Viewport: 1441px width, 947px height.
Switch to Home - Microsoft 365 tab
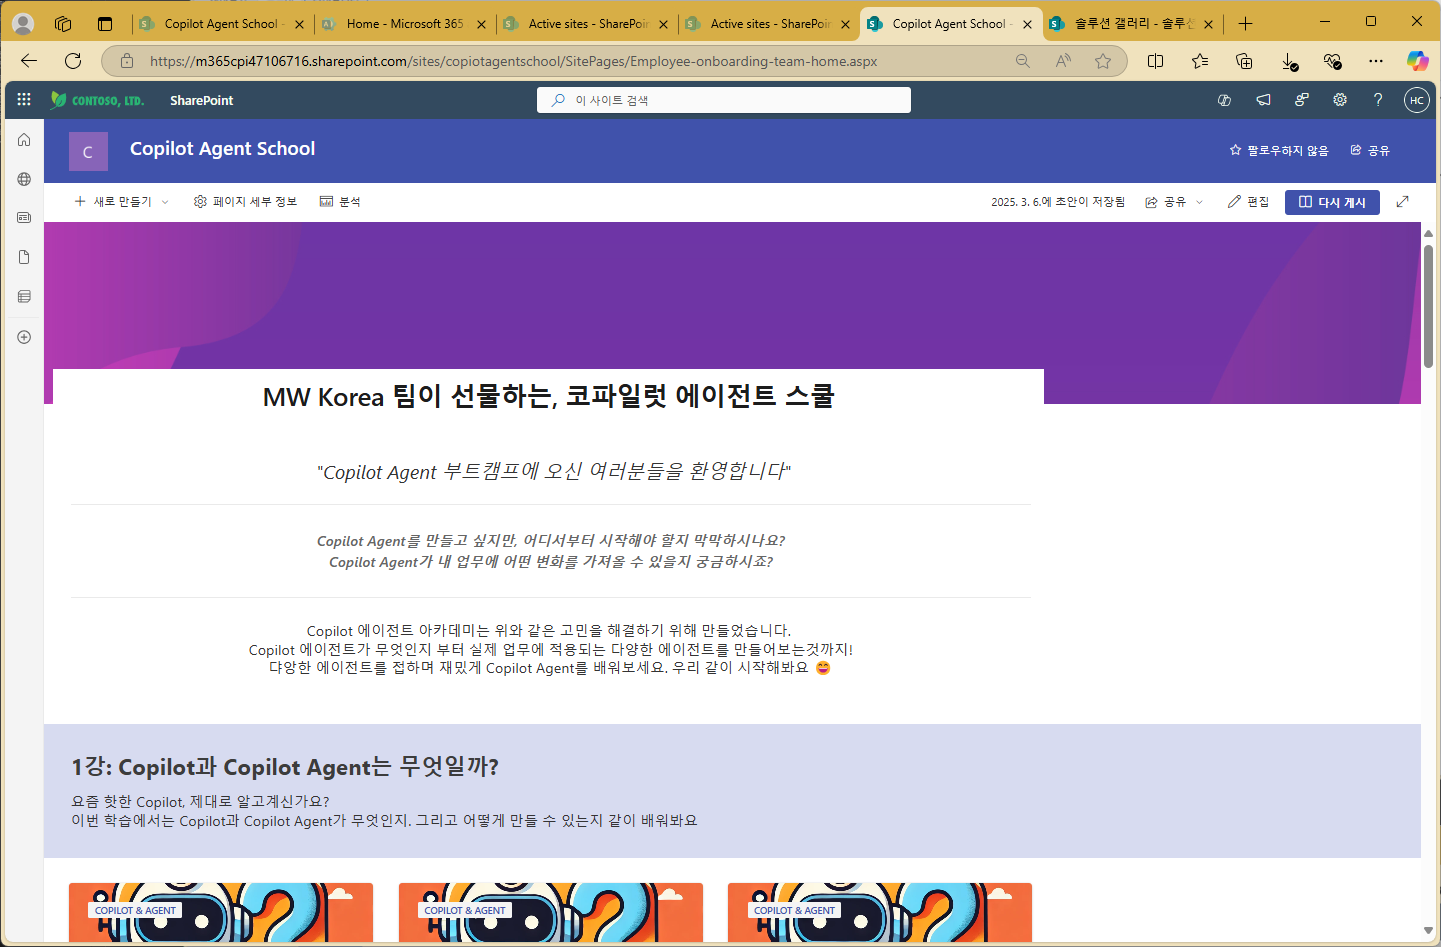pos(404,24)
